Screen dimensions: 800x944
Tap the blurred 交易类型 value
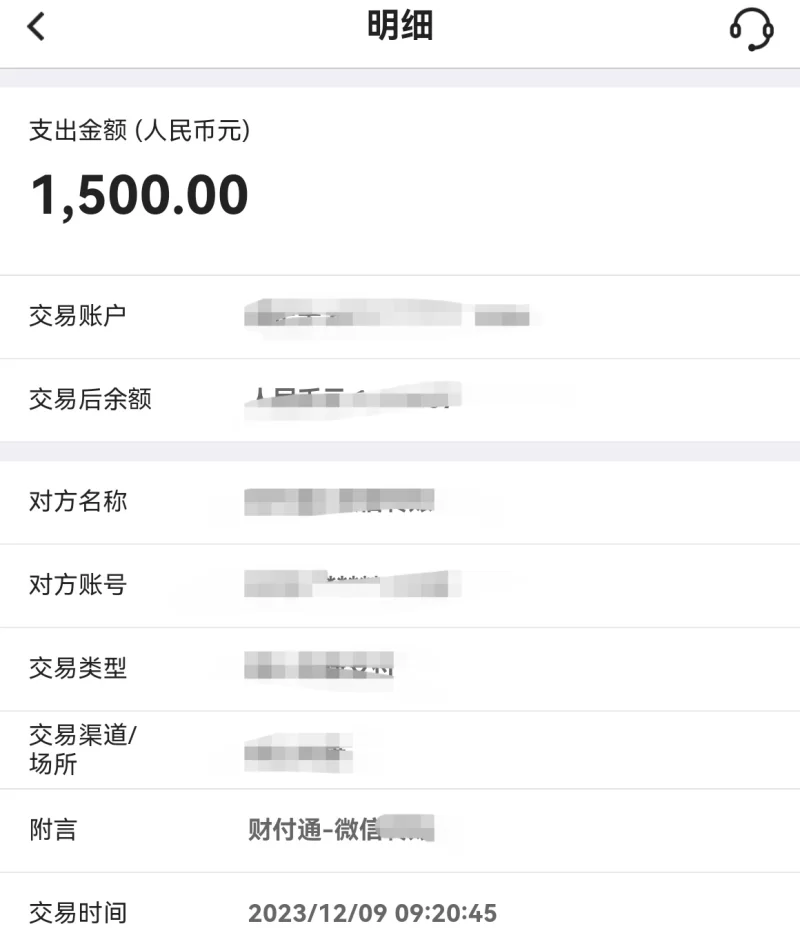click(320, 667)
